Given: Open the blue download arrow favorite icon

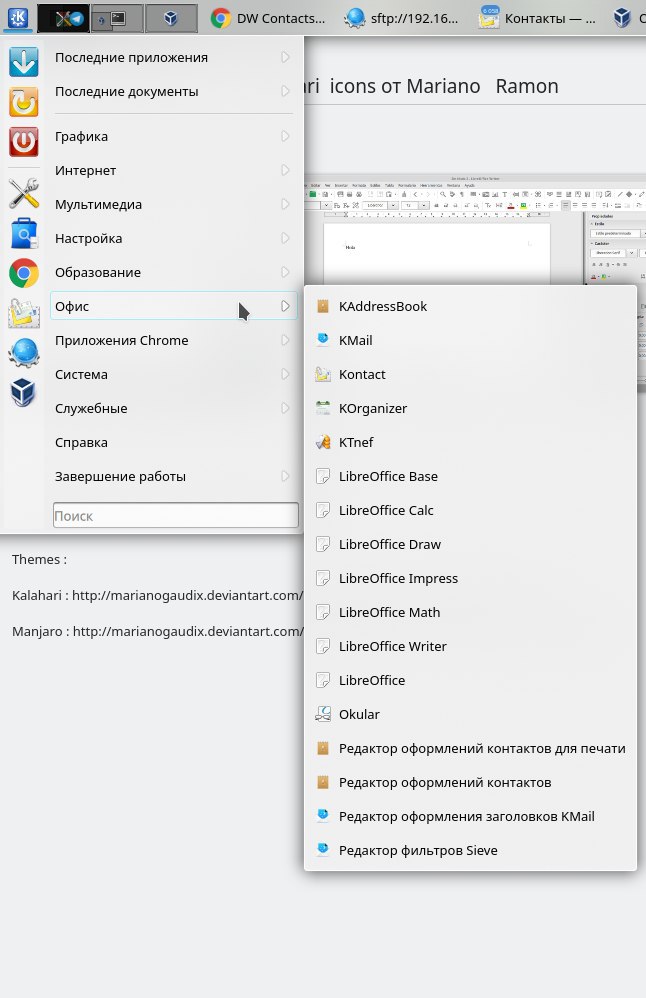Looking at the screenshot, I should tap(24, 62).
